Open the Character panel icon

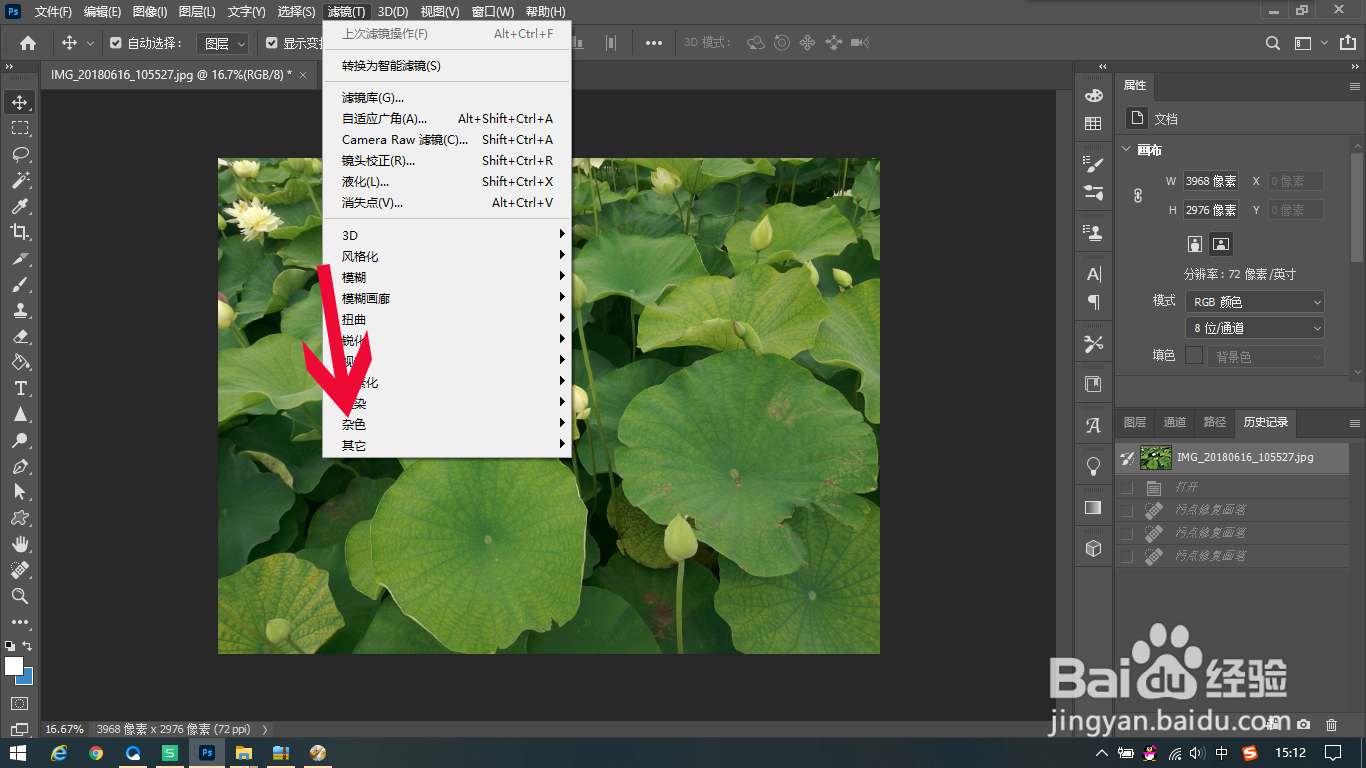coord(1093,275)
